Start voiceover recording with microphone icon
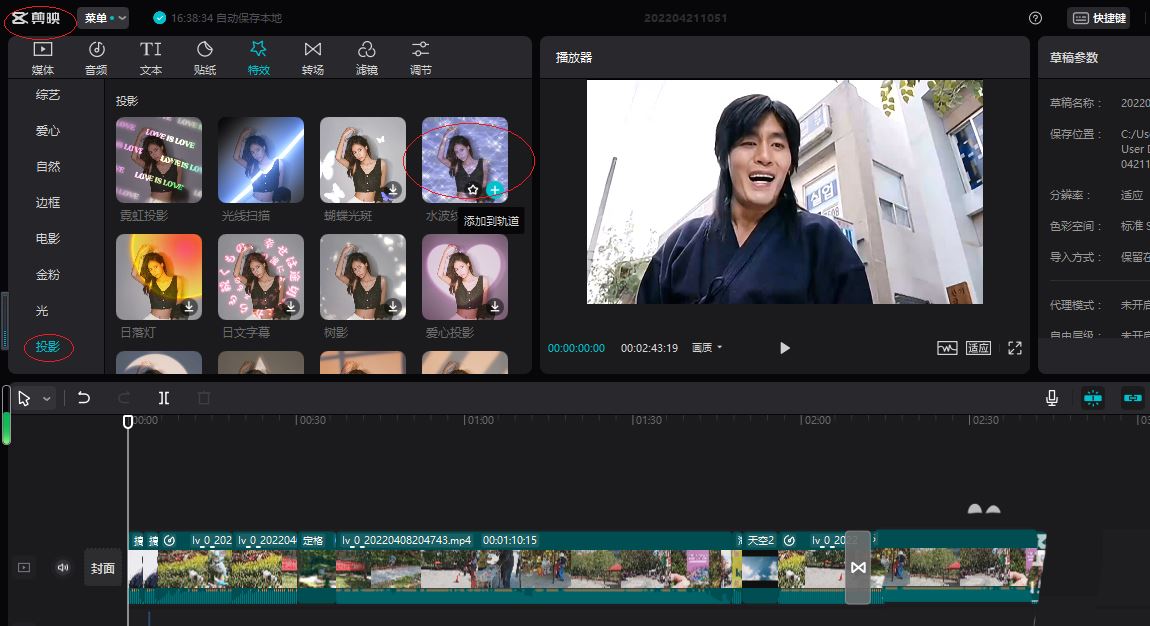1150x626 pixels. (1051, 397)
